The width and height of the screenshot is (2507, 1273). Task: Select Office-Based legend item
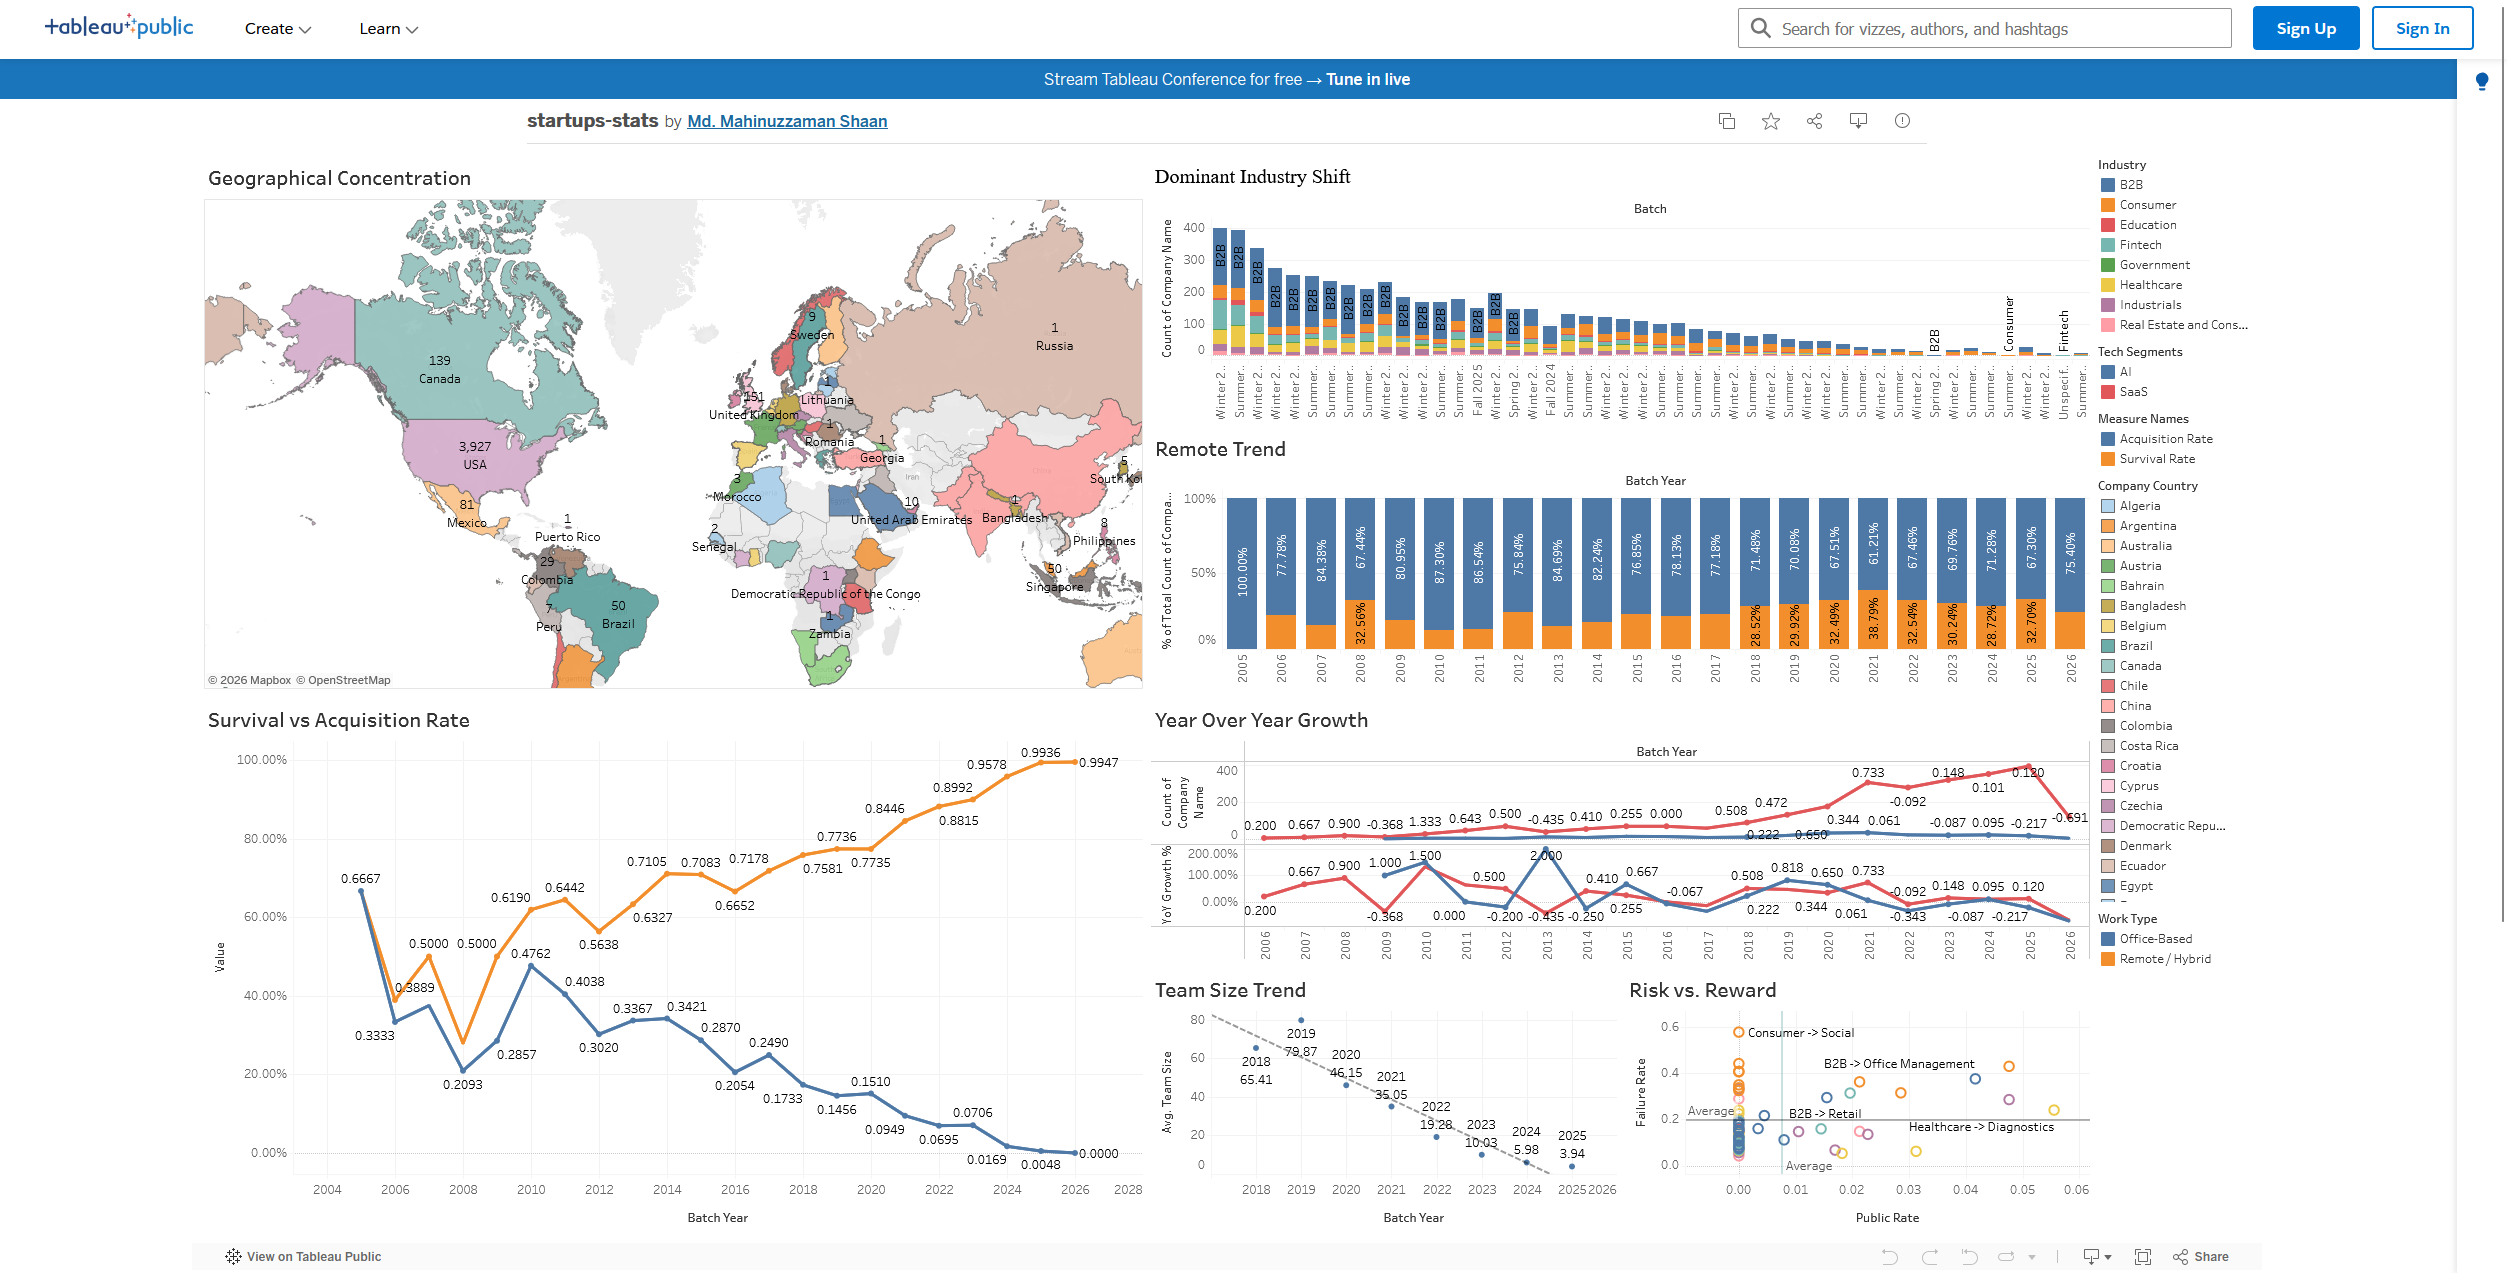click(x=2146, y=939)
